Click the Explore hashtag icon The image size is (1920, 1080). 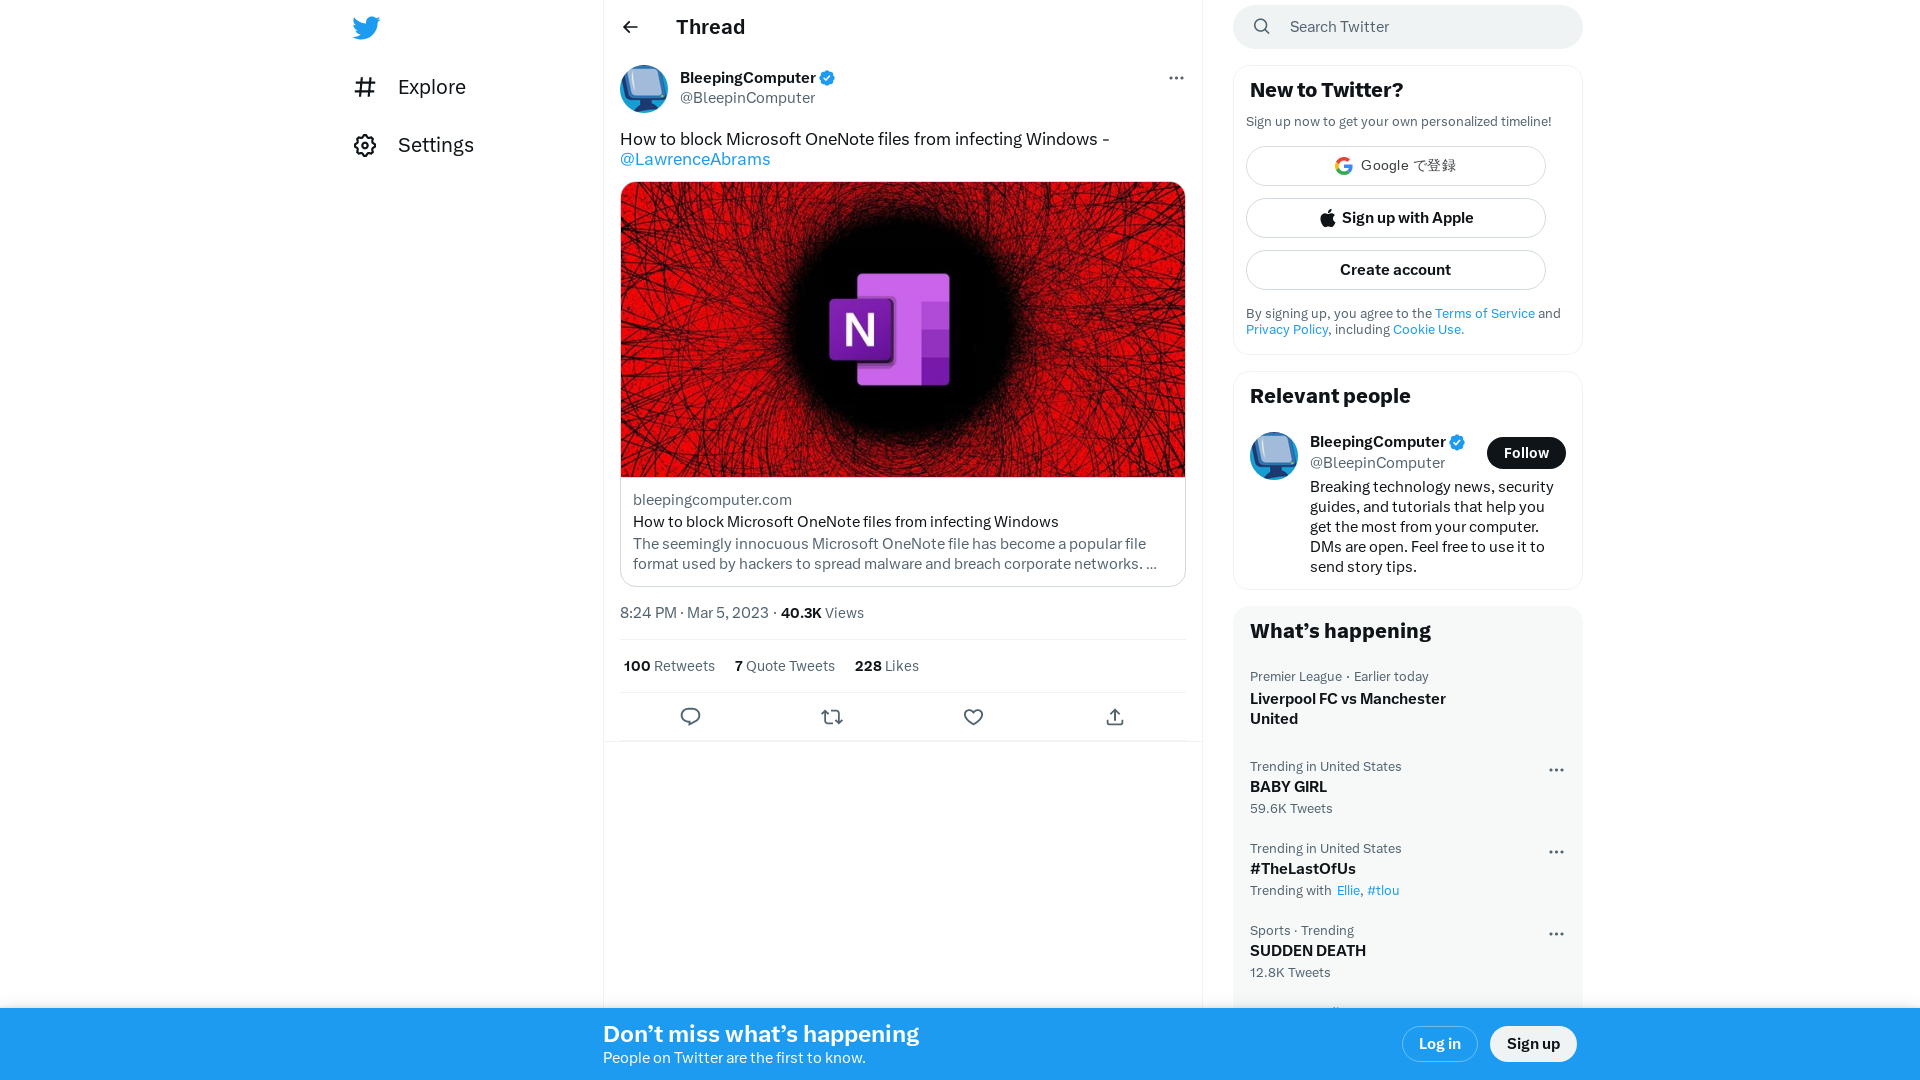(x=365, y=87)
